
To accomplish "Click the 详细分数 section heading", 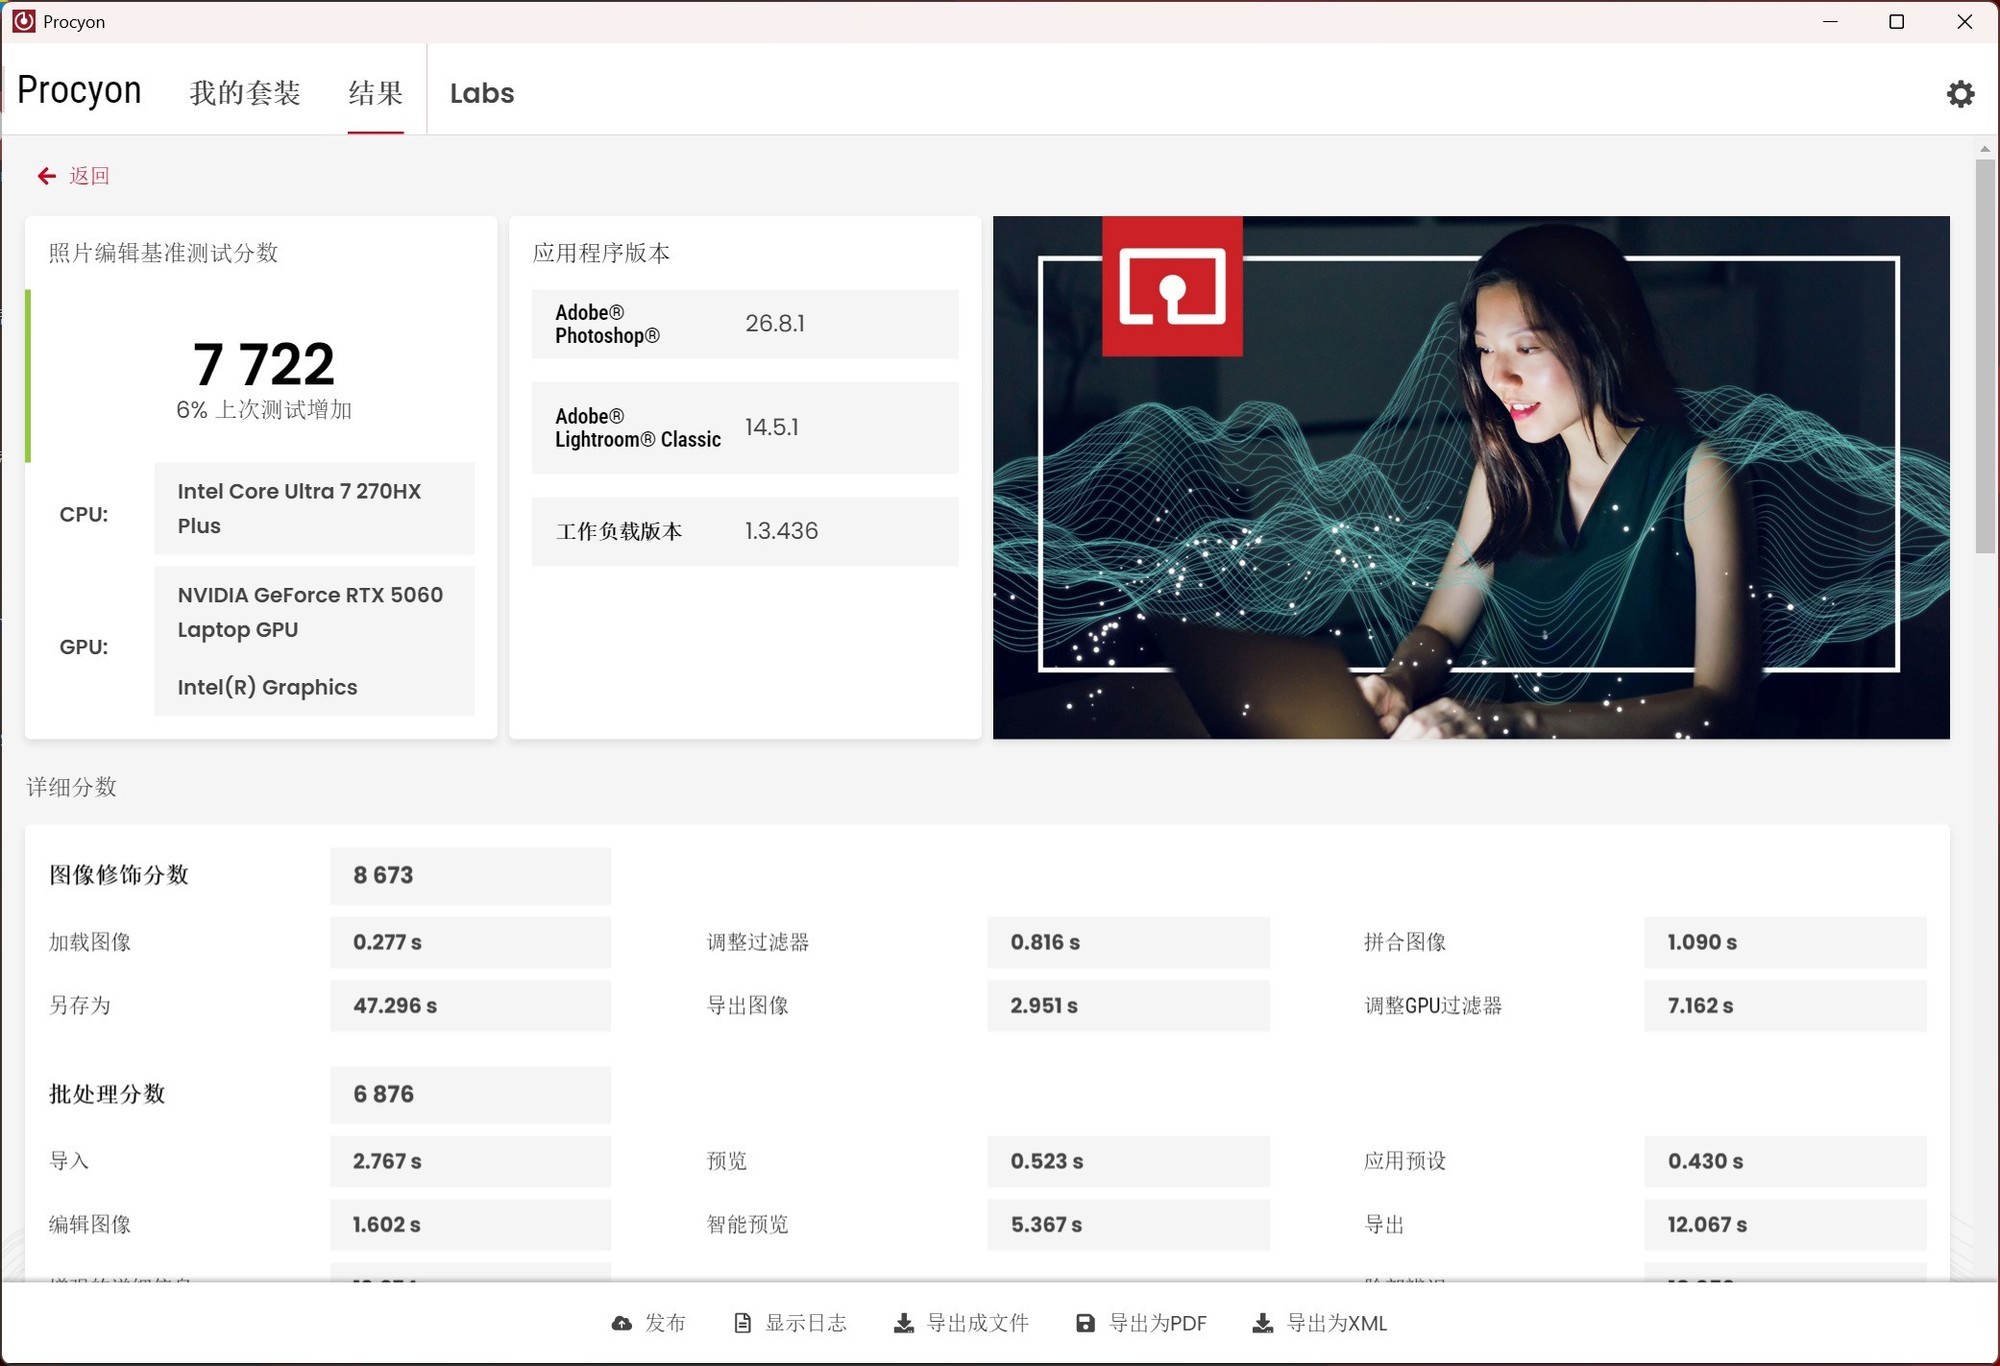I will pos(71,787).
